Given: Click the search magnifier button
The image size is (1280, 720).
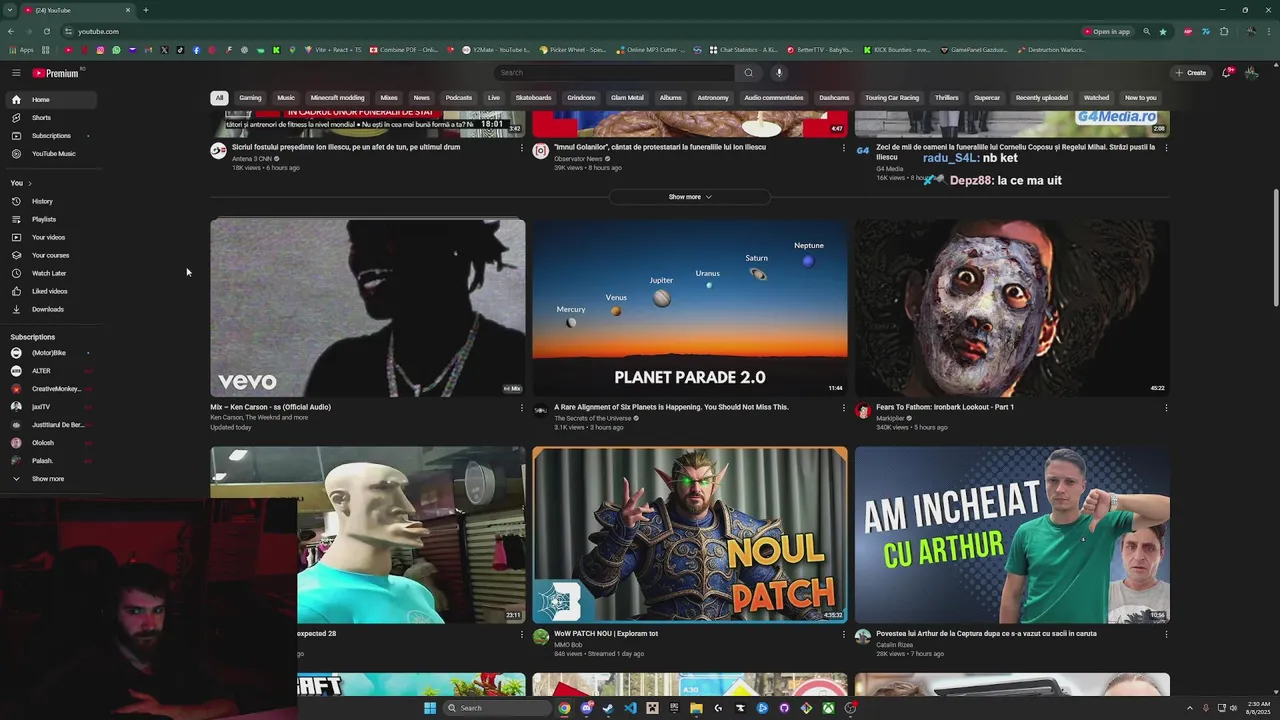Looking at the screenshot, I should point(748,73).
